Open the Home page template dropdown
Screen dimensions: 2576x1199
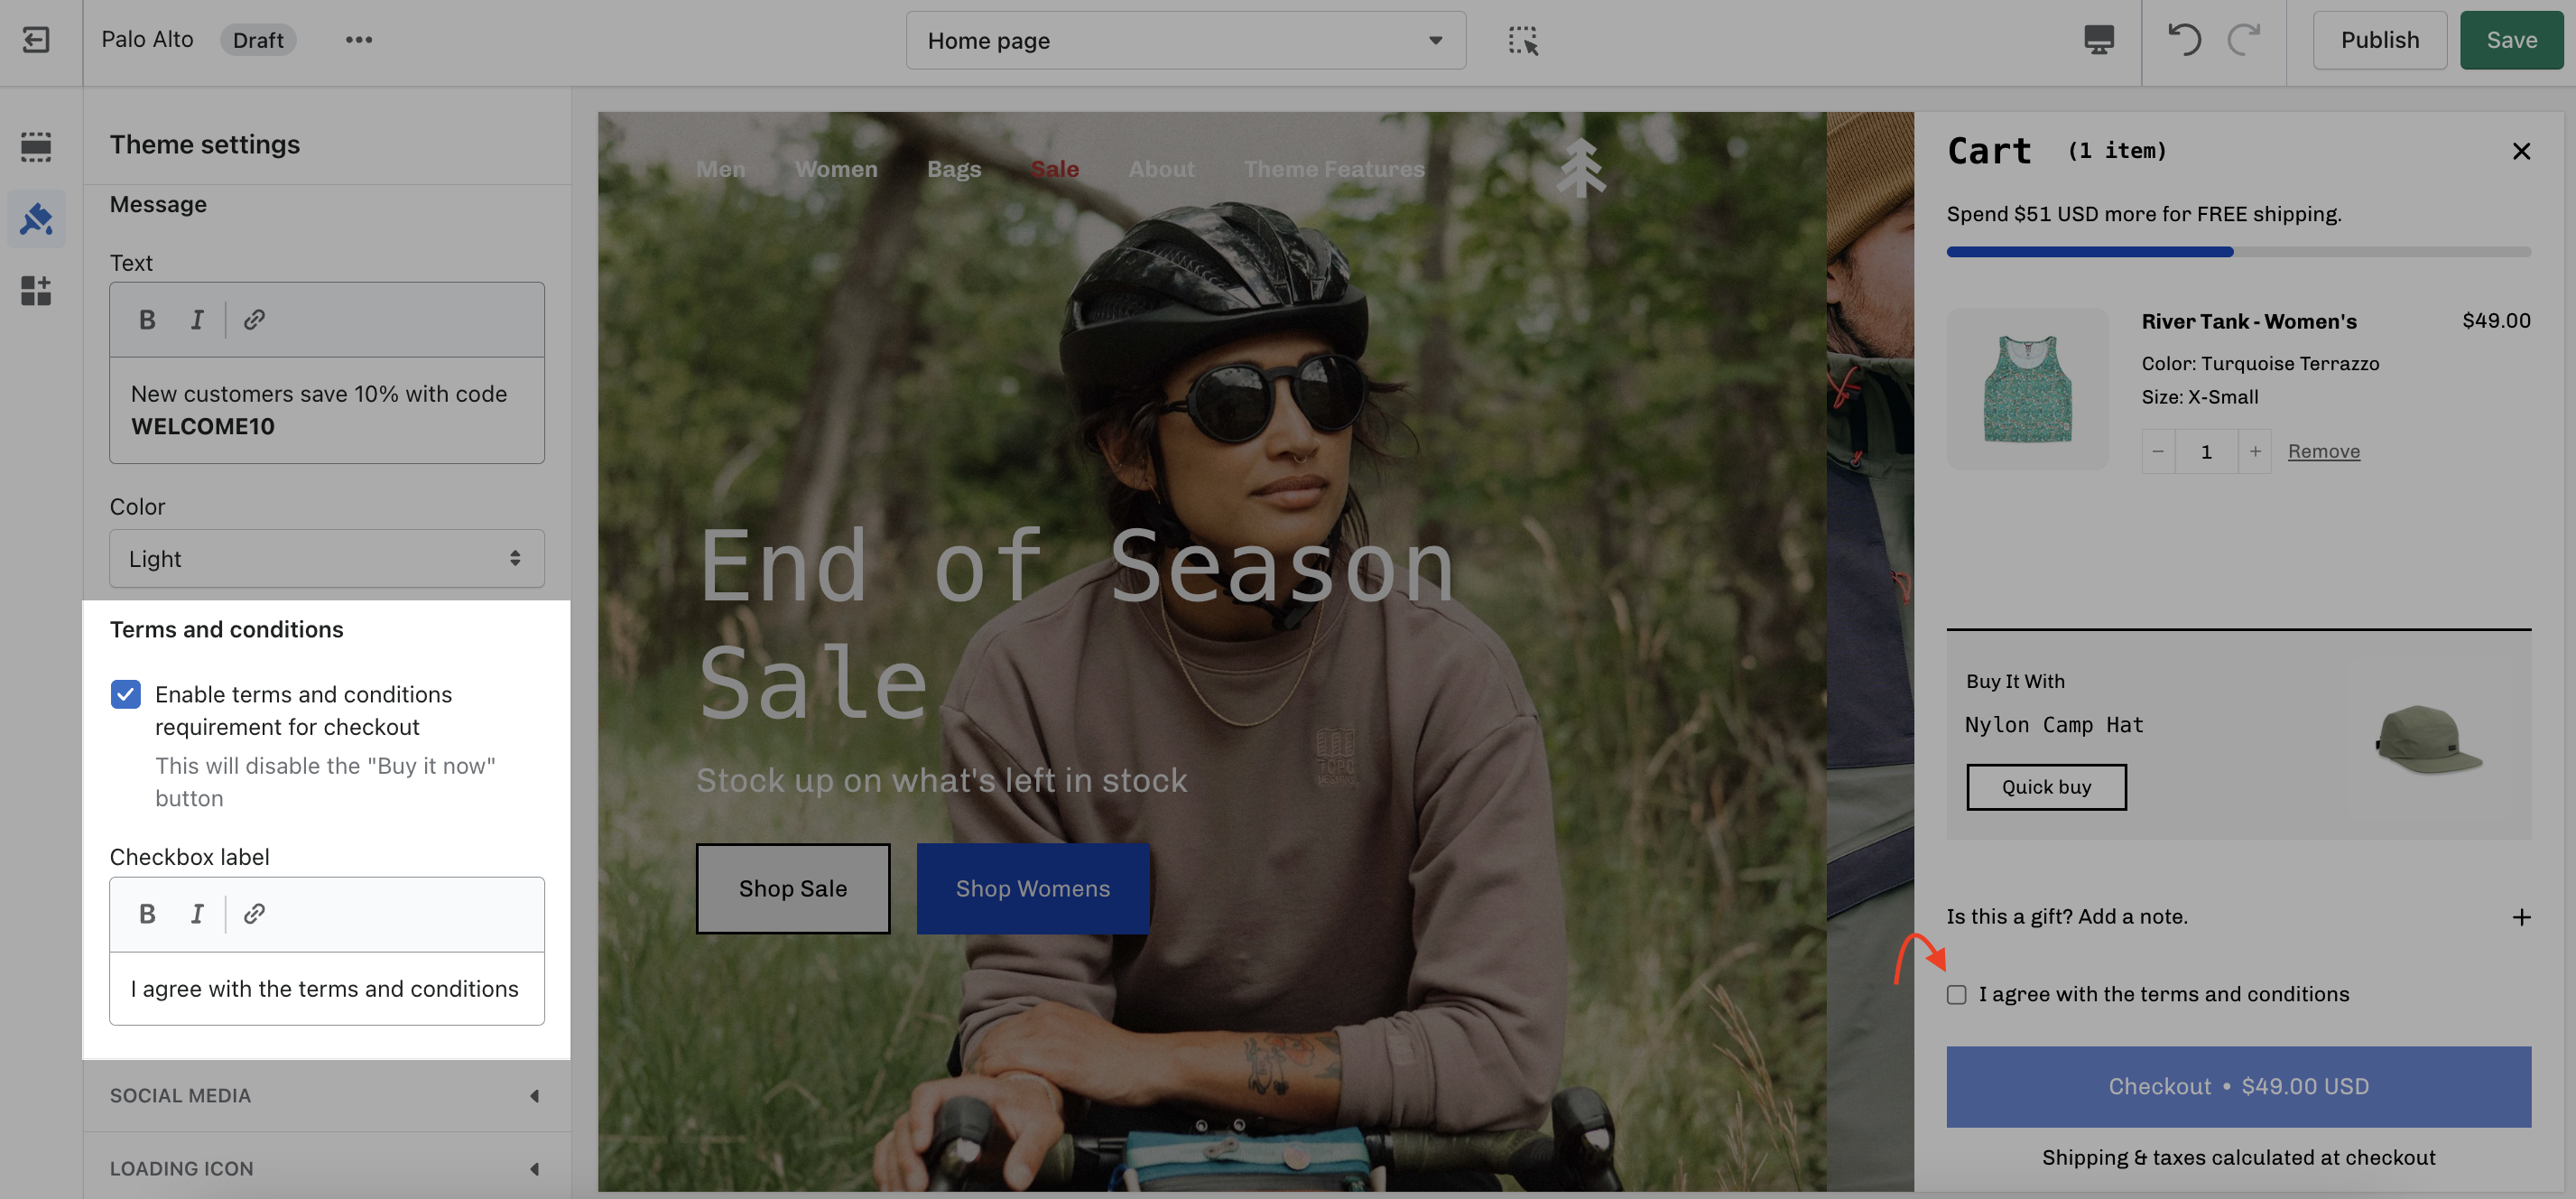point(1185,41)
